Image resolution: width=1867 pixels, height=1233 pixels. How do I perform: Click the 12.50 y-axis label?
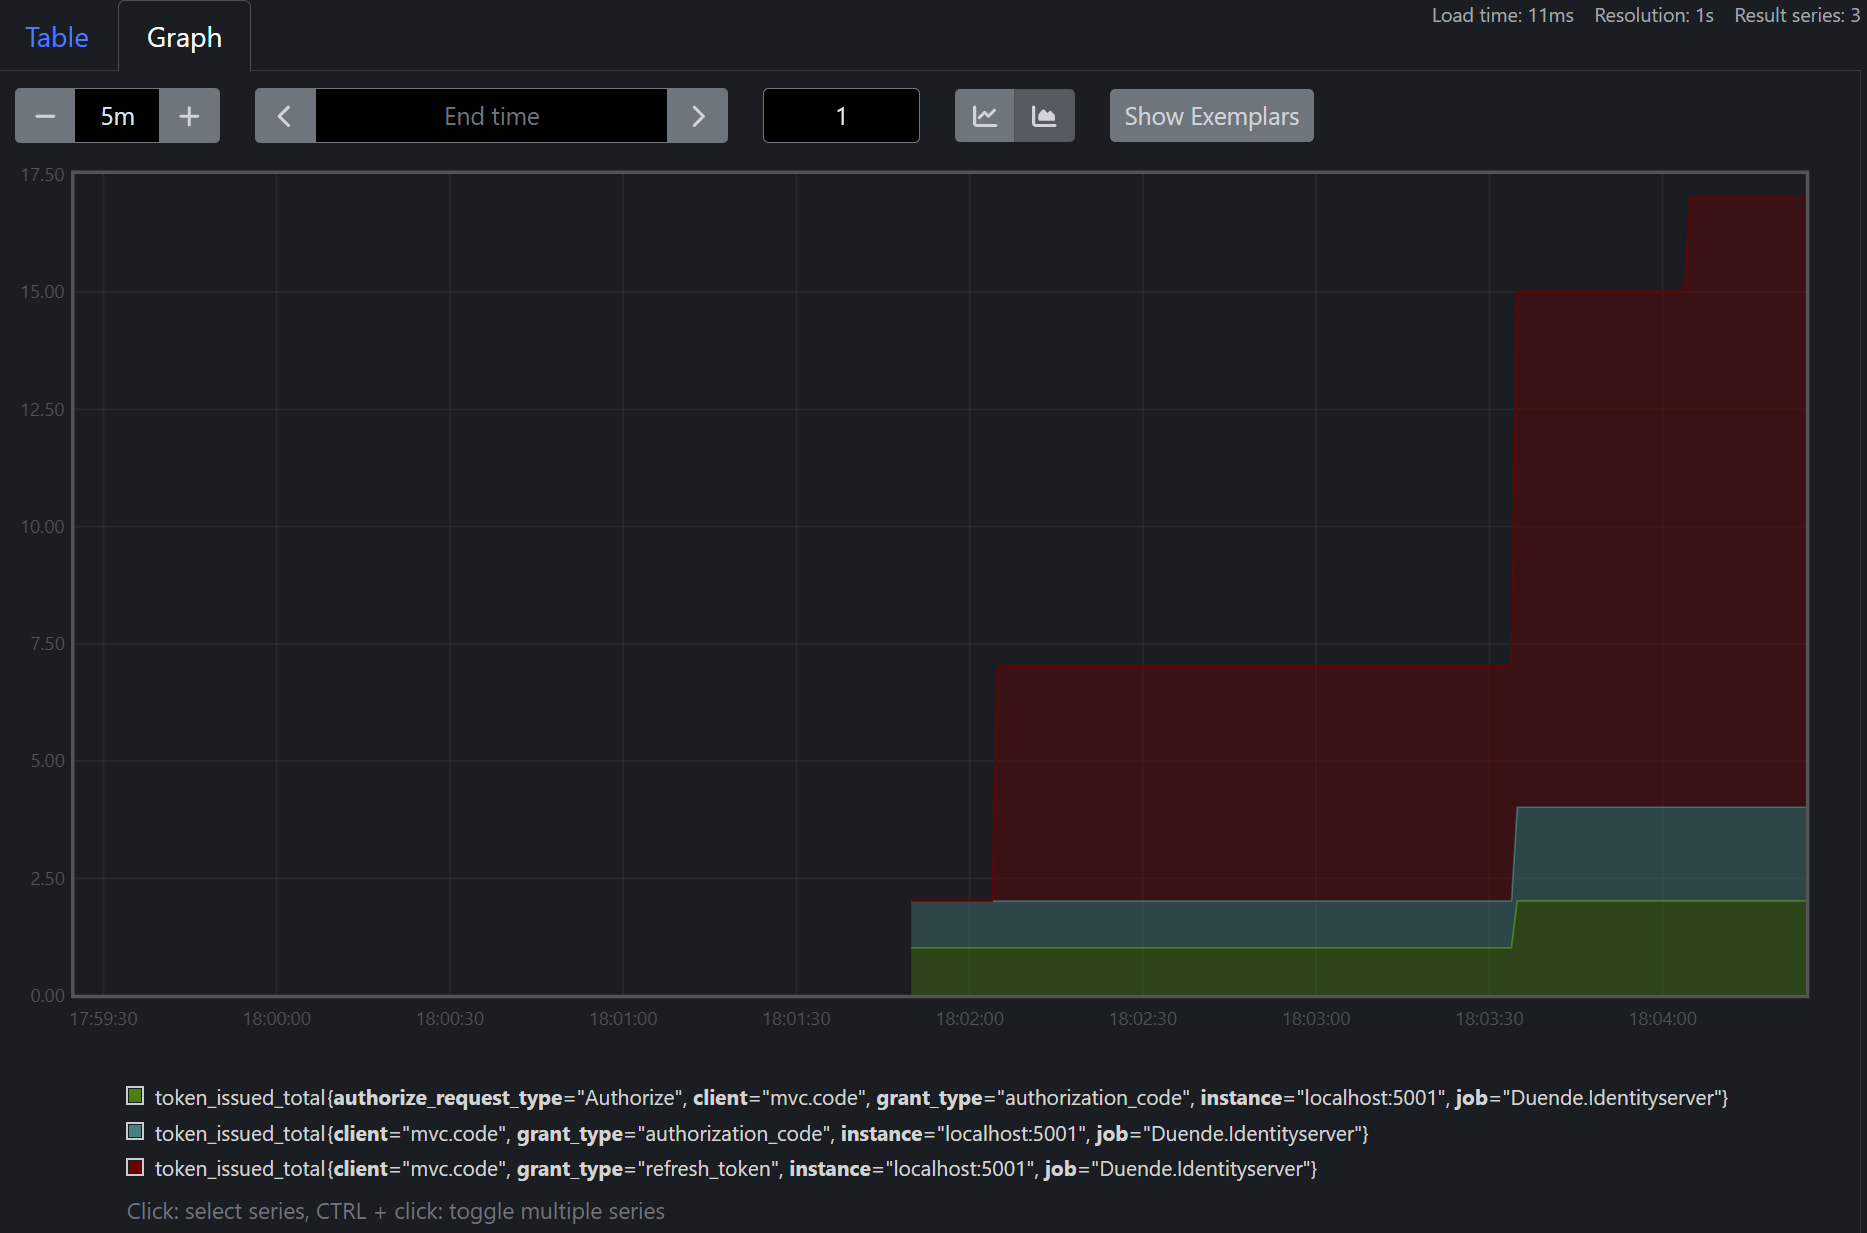point(42,410)
